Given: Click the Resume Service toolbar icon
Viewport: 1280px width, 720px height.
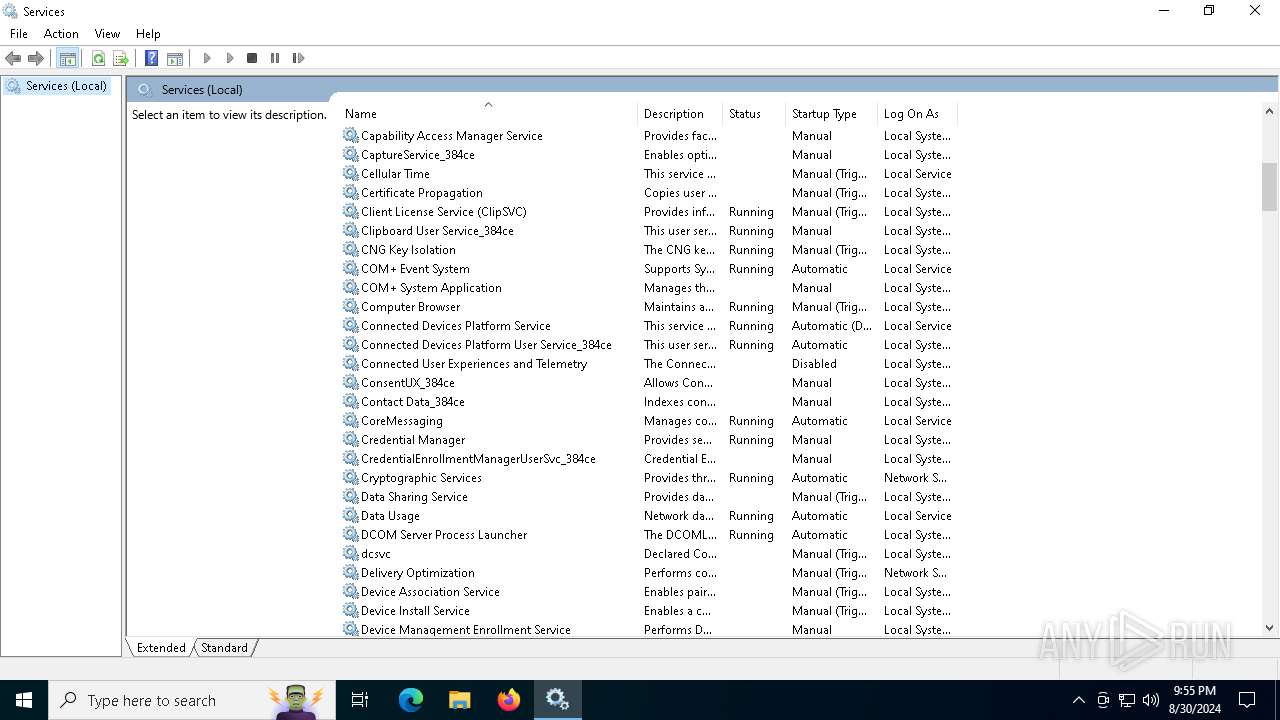Looking at the screenshot, I should click(230, 58).
